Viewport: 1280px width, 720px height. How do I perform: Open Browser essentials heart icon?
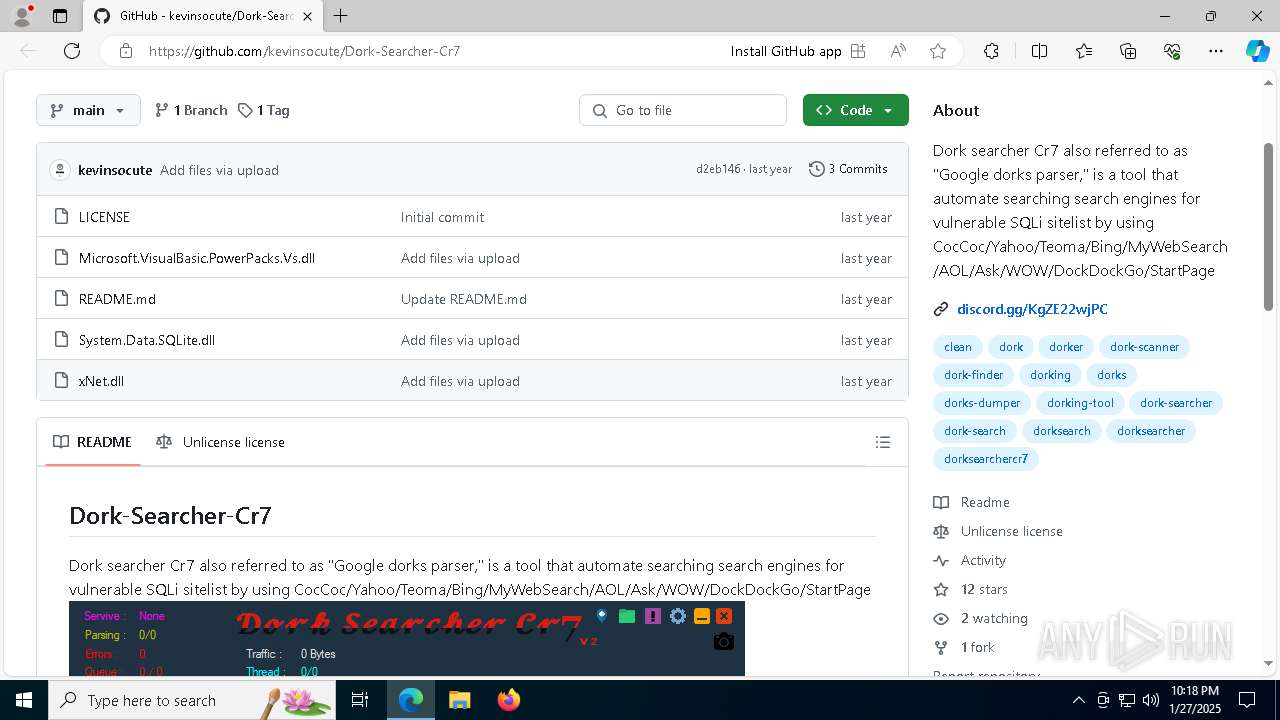[1172, 51]
